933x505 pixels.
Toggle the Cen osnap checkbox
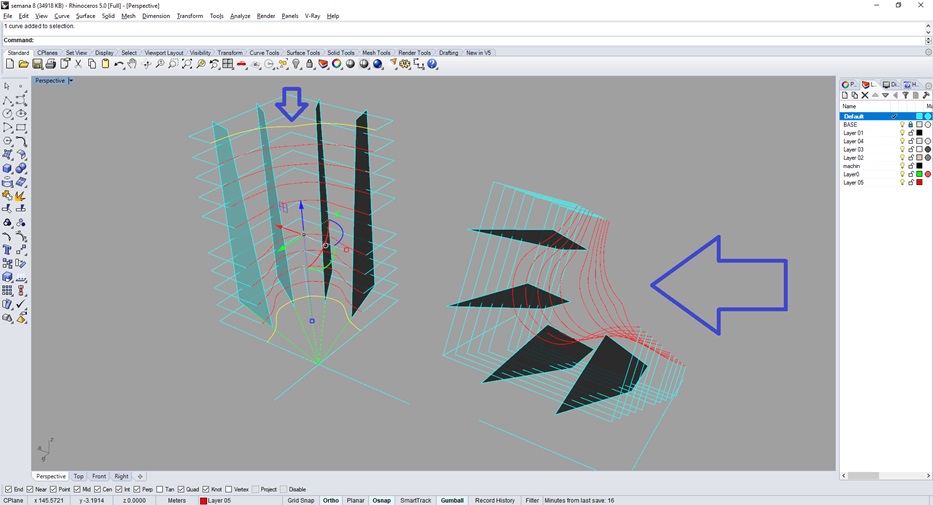pos(97,490)
